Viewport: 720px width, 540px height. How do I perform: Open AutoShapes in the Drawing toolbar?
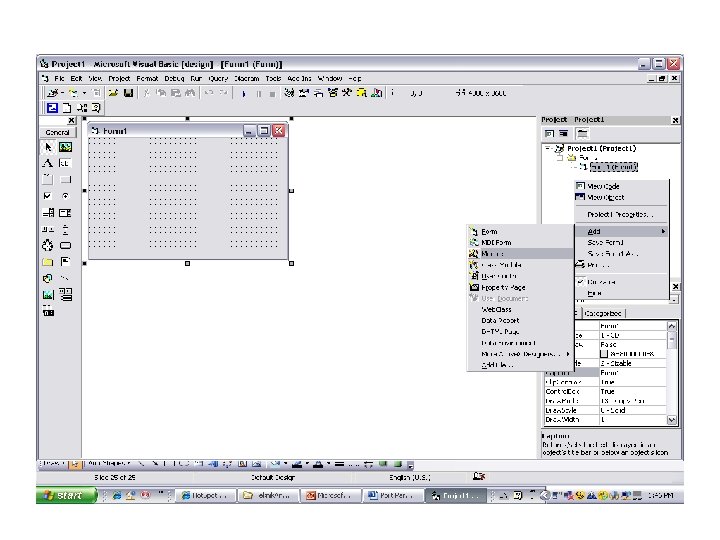109,464
